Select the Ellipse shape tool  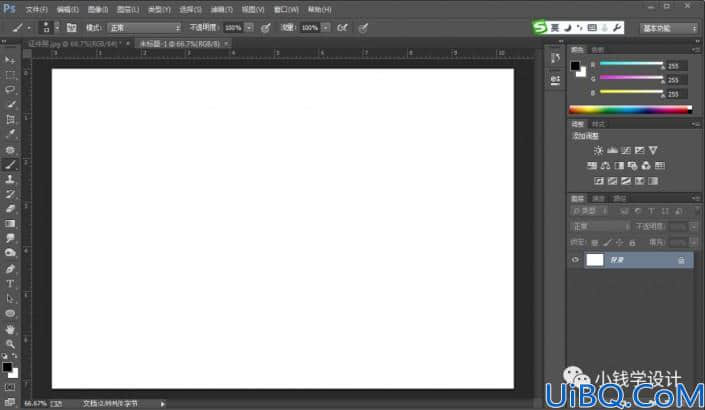coord(10,313)
